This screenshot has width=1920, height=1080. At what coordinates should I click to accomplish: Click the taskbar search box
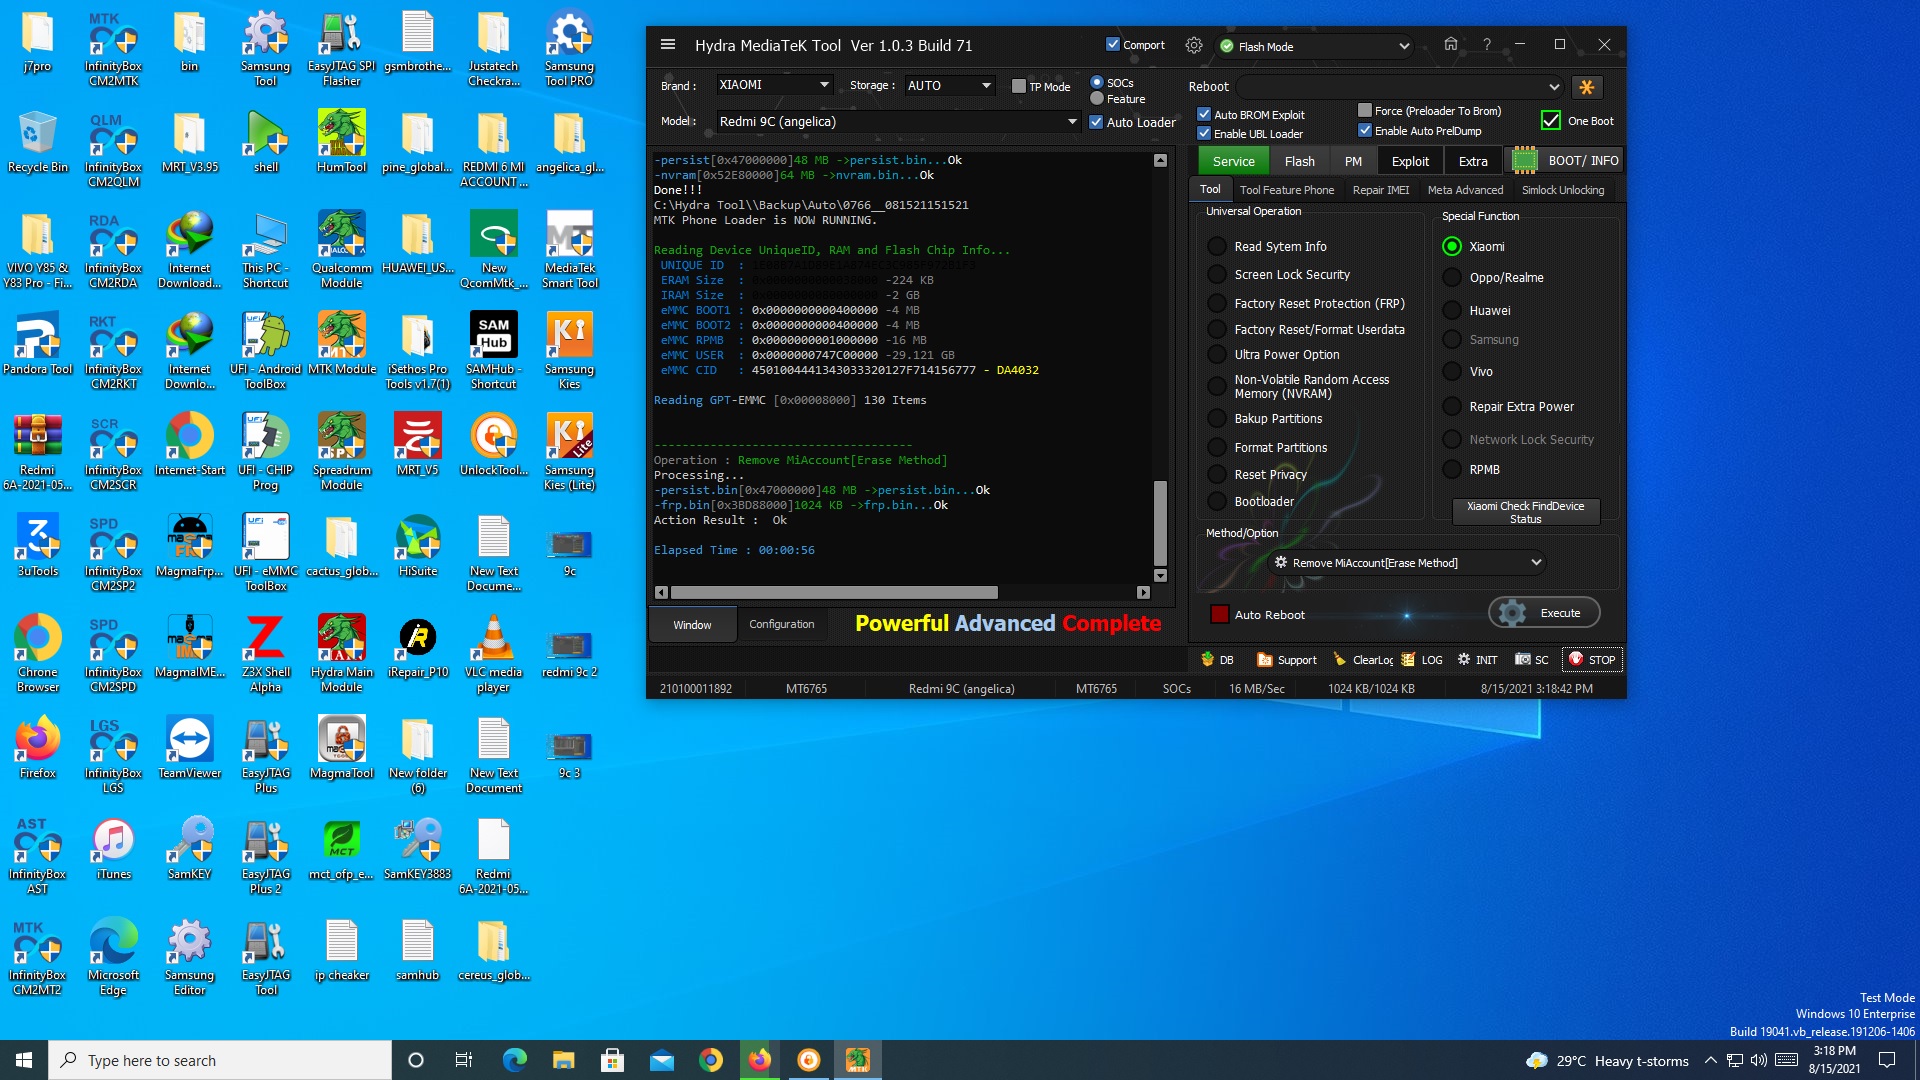[220, 1060]
